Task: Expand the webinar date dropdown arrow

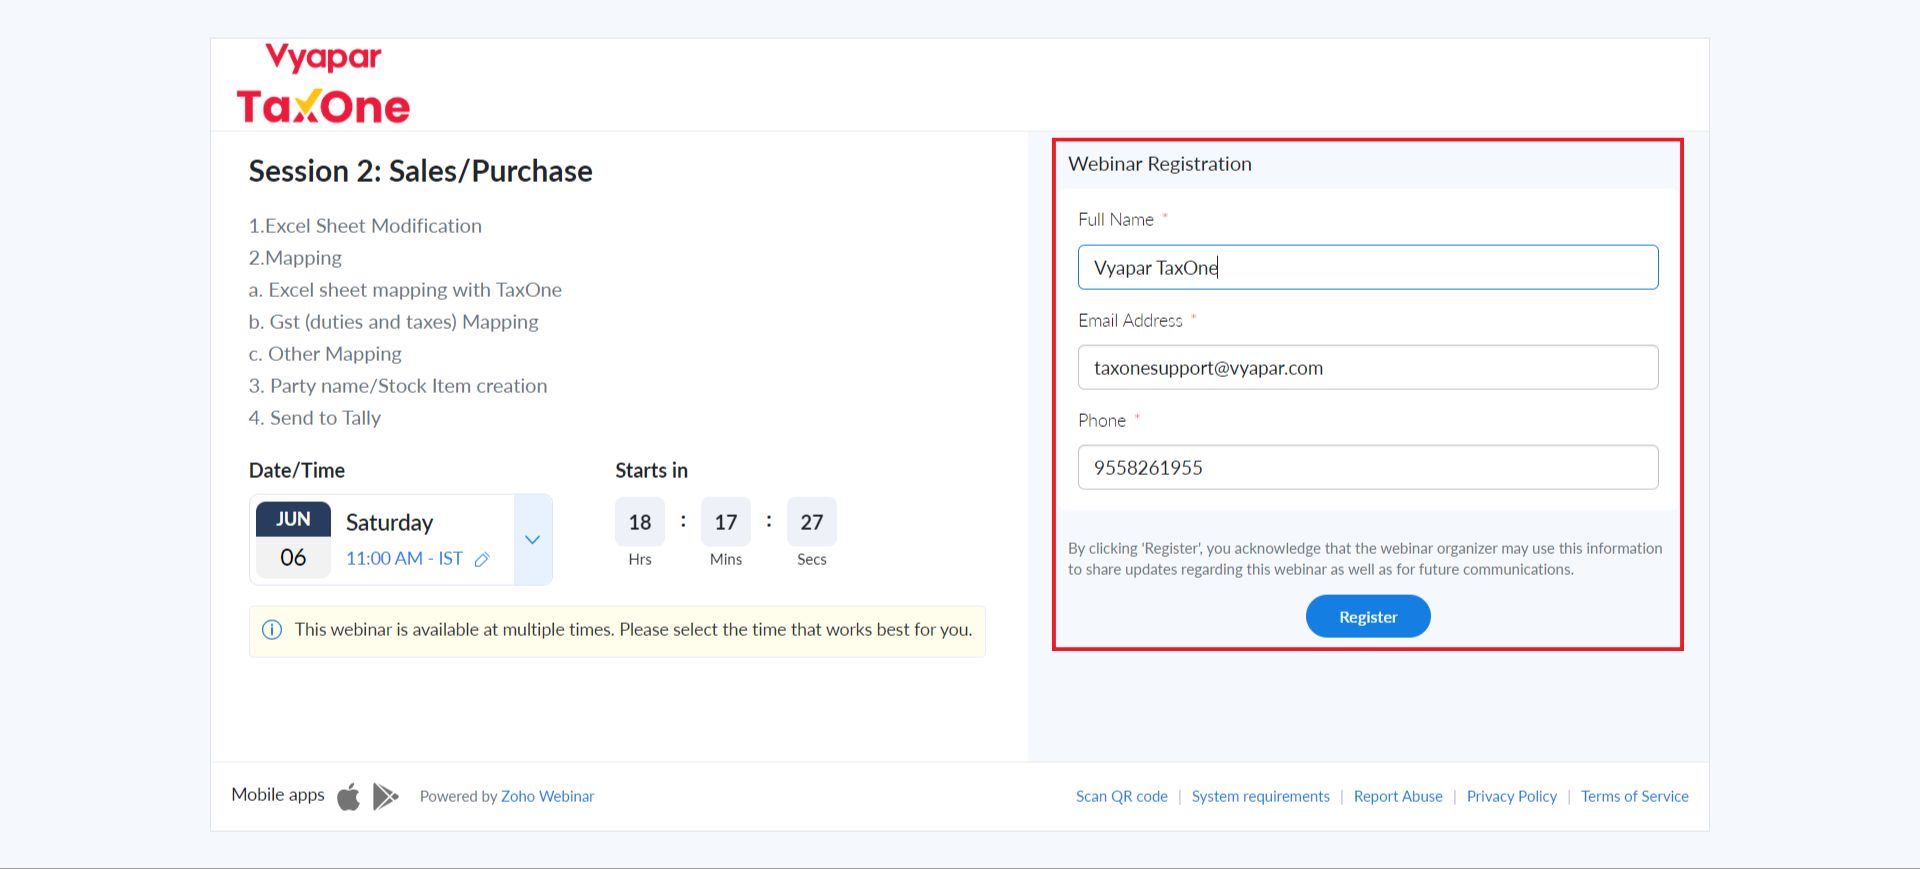Action: (533, 540)
